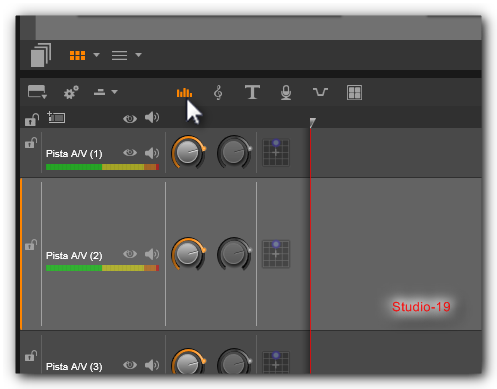Toggle lock on Pista A/V (3)
This screenshot has width=497, height=389.
31,356
